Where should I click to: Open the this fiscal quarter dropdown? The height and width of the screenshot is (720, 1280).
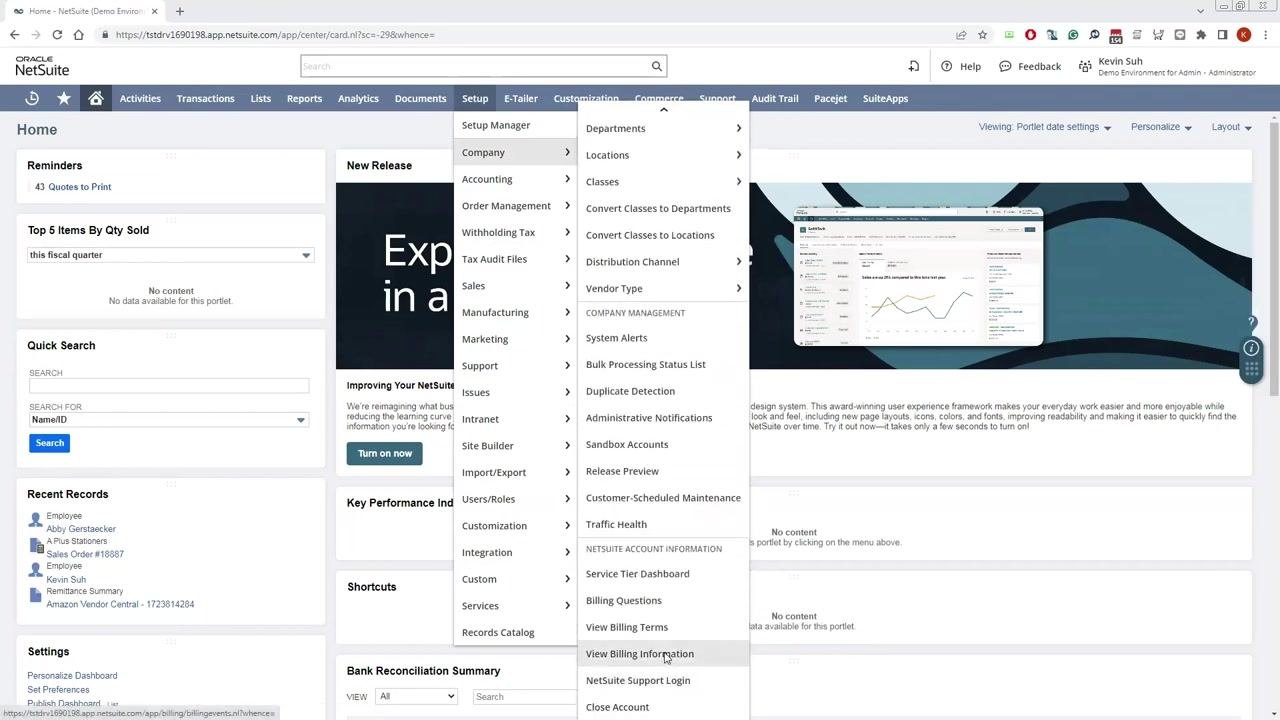point(171,255)
